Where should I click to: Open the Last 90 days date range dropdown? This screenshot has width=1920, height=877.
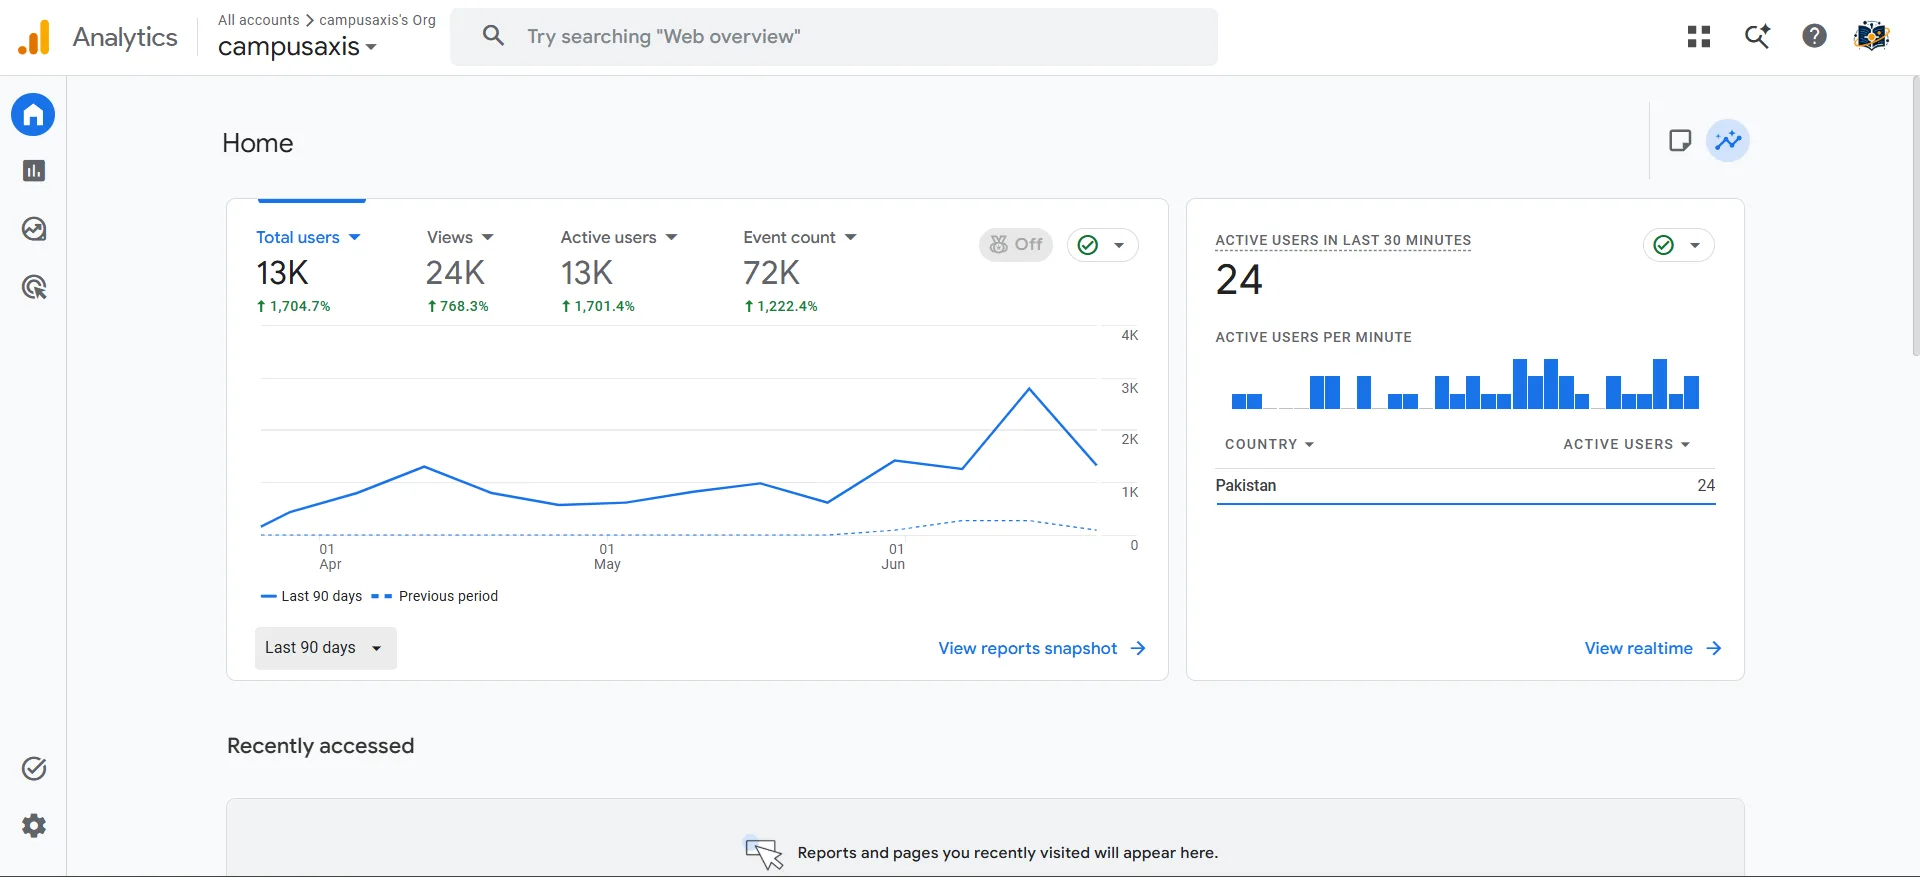(325, 648)
